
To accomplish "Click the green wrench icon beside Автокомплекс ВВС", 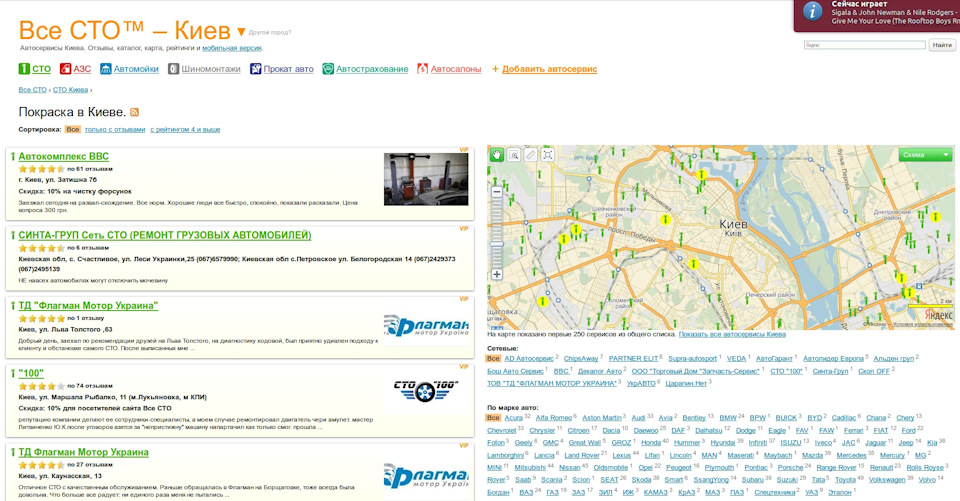I will pos(12,156).
